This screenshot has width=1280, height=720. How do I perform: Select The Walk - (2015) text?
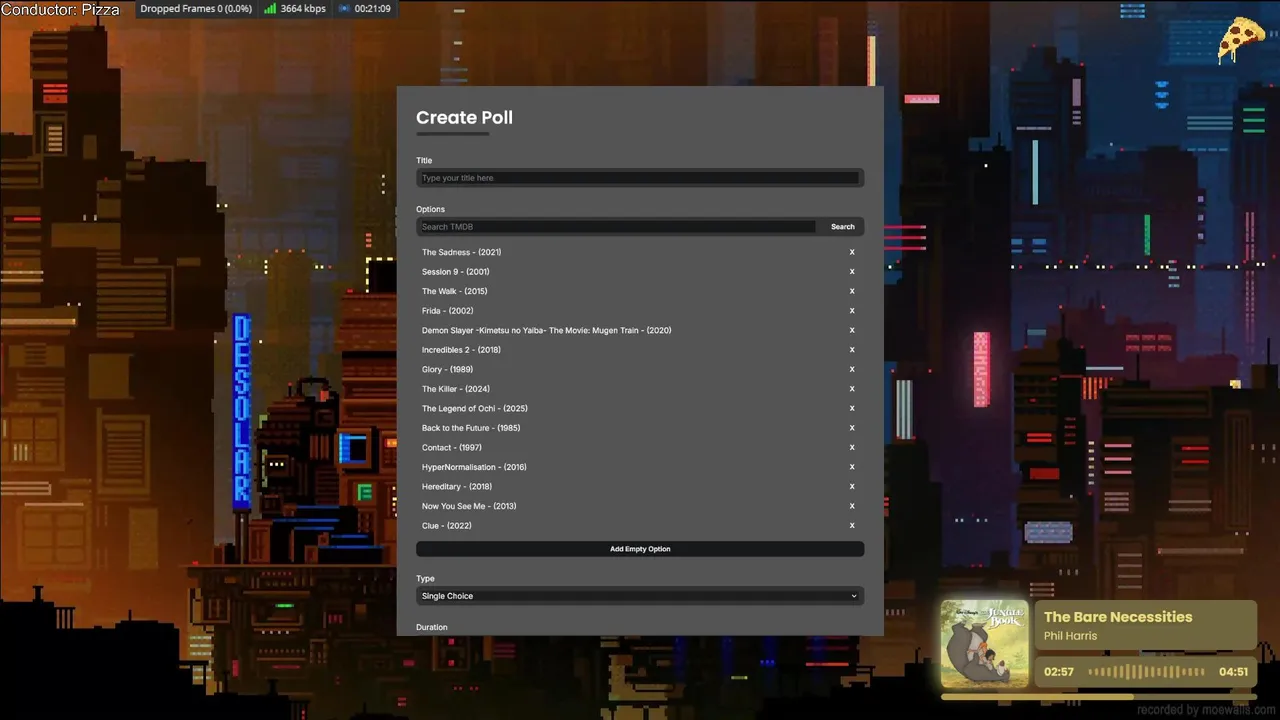tap(455, 291)
